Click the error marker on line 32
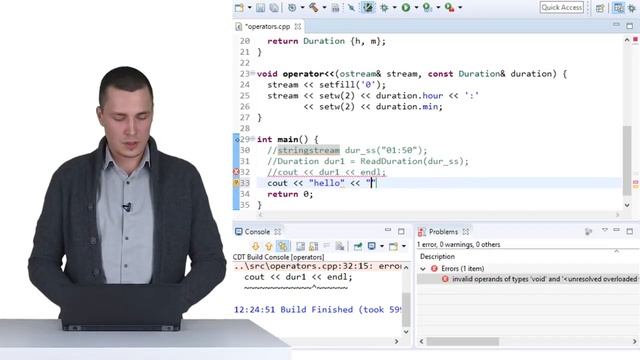 pyautogui.click(x=236, y=172)
